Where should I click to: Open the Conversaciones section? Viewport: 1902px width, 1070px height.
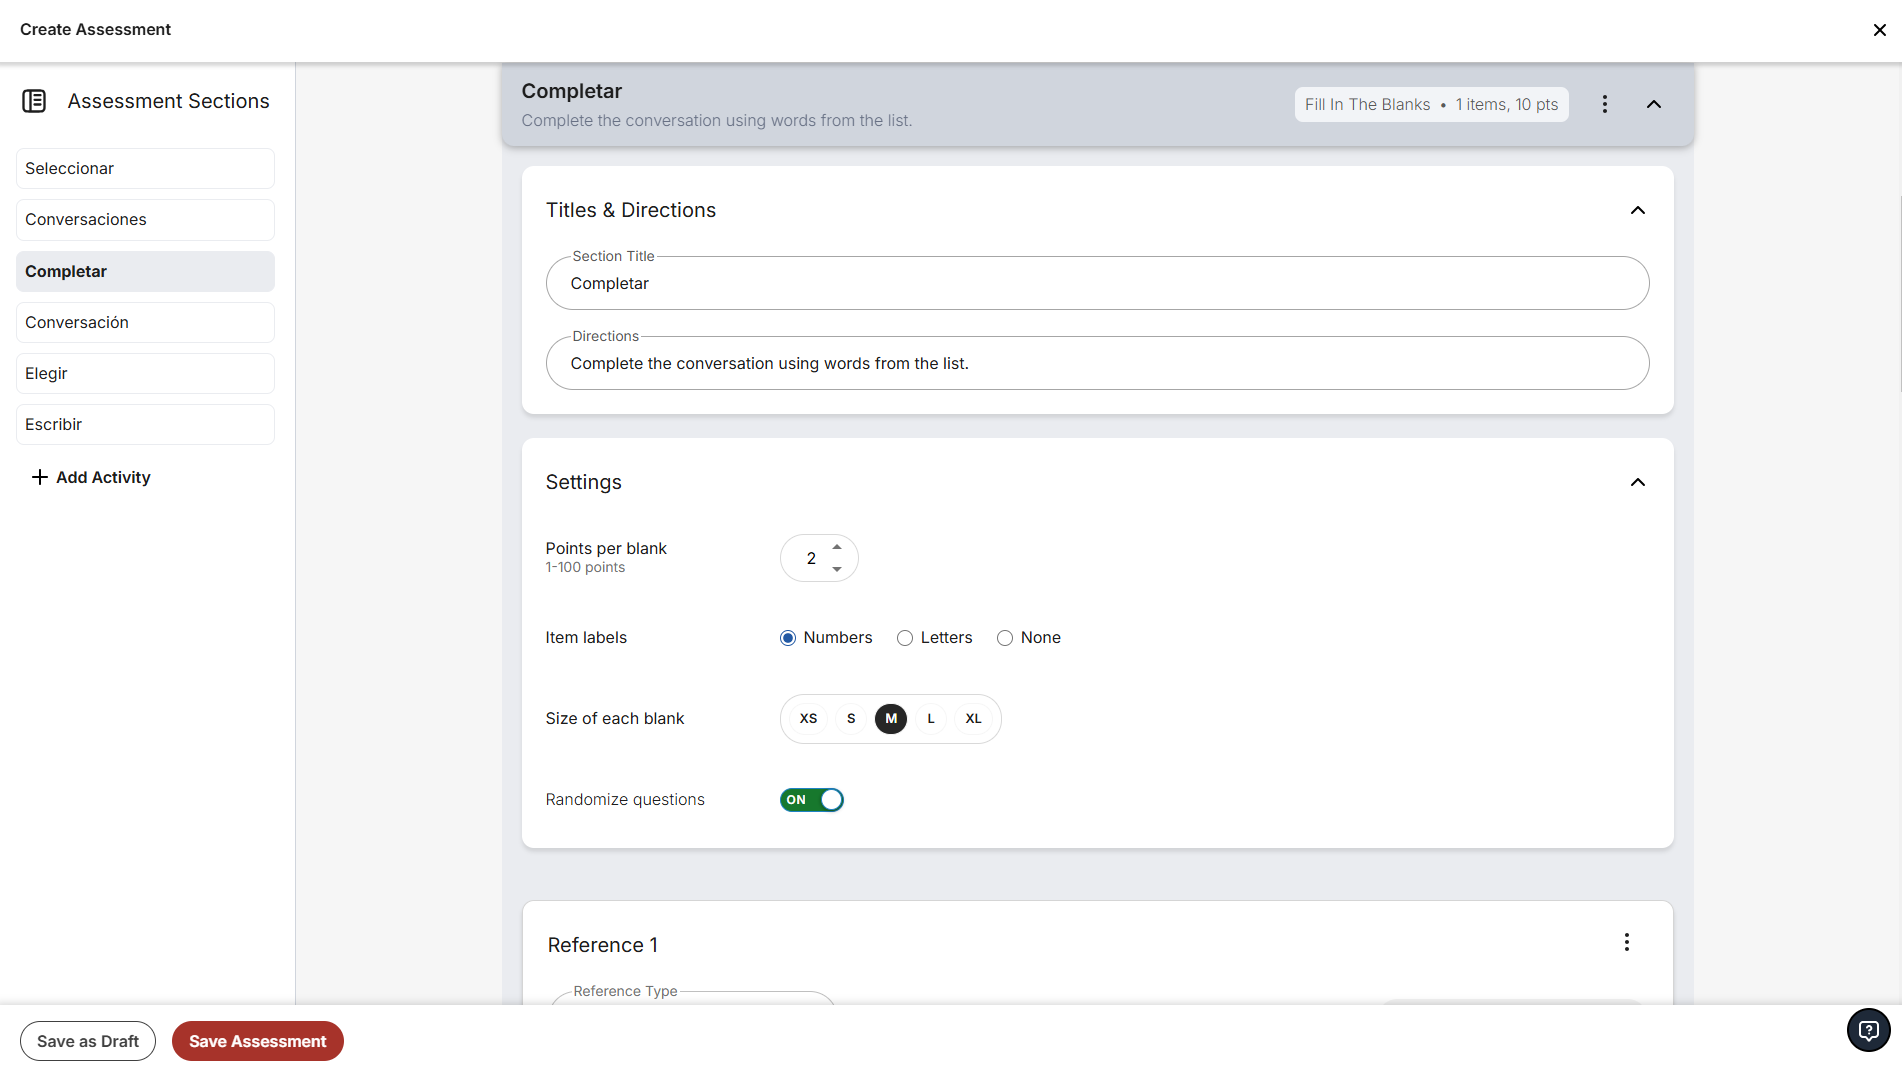point(145,220)
